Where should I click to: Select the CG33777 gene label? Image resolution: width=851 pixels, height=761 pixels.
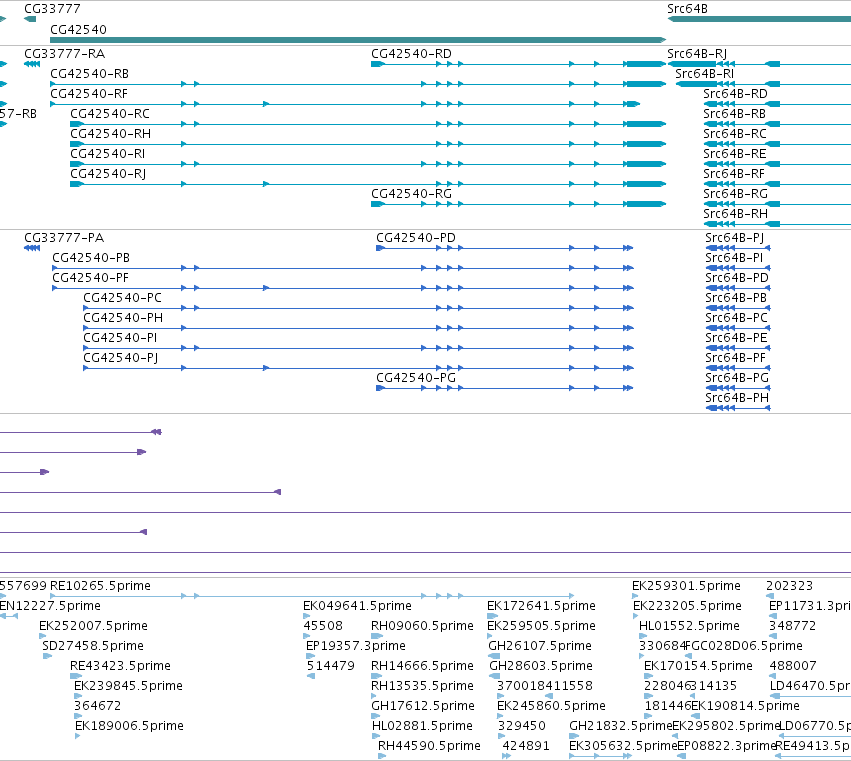(x=52, y=9)
